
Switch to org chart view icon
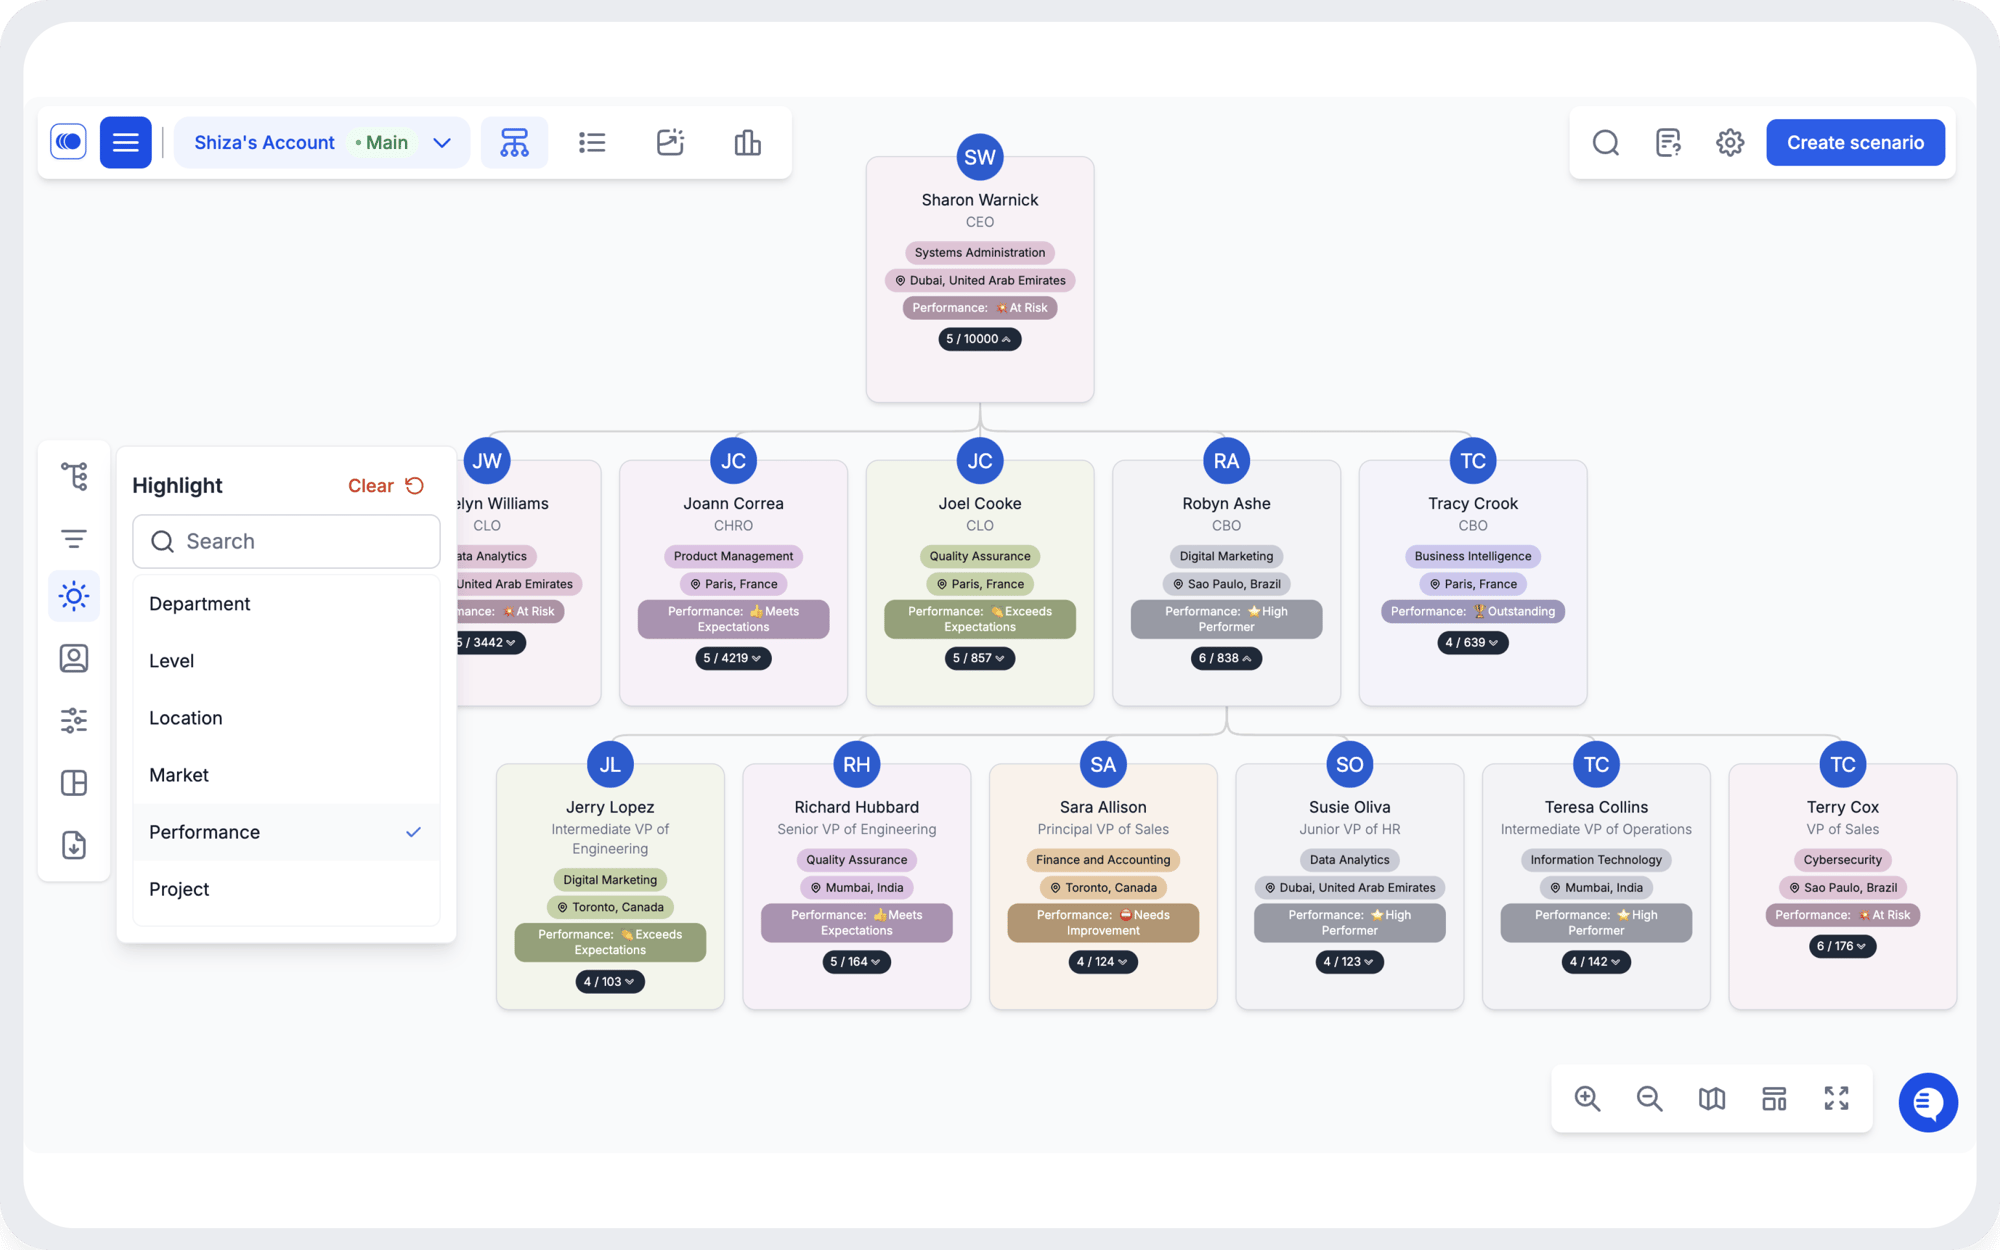pyautogui.click(x=514, y=142)
